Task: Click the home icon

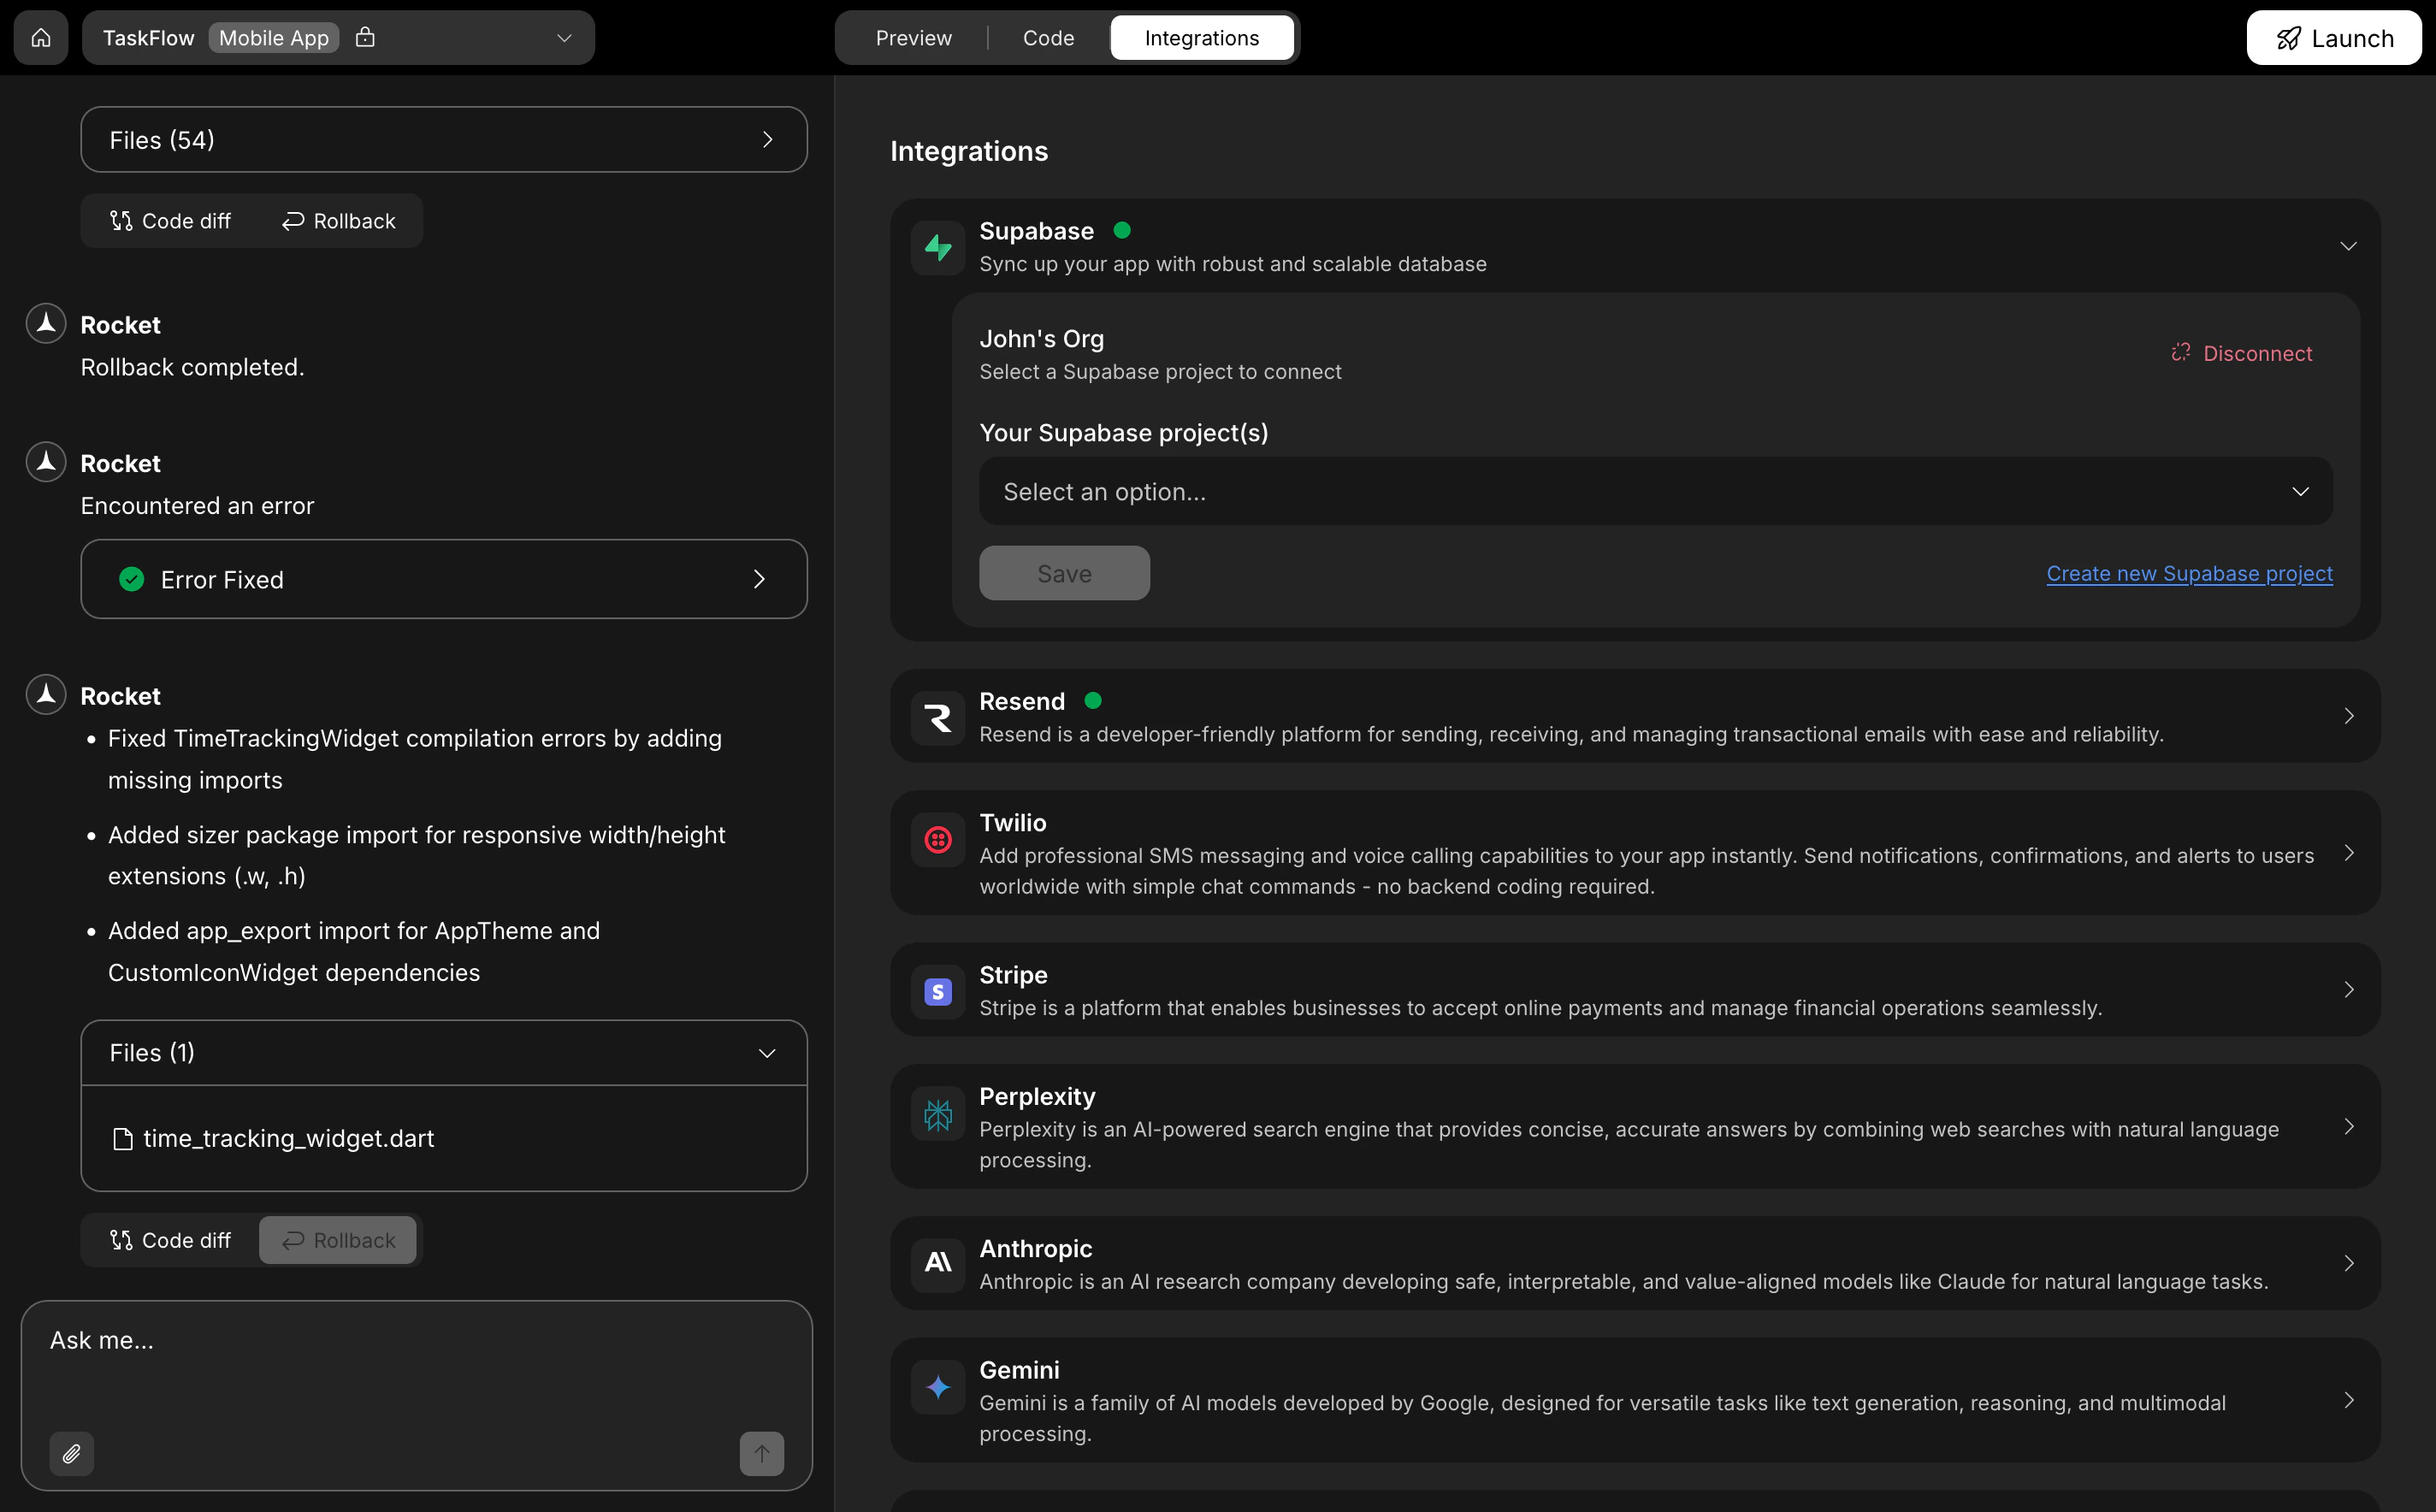Action: [40, 37]
